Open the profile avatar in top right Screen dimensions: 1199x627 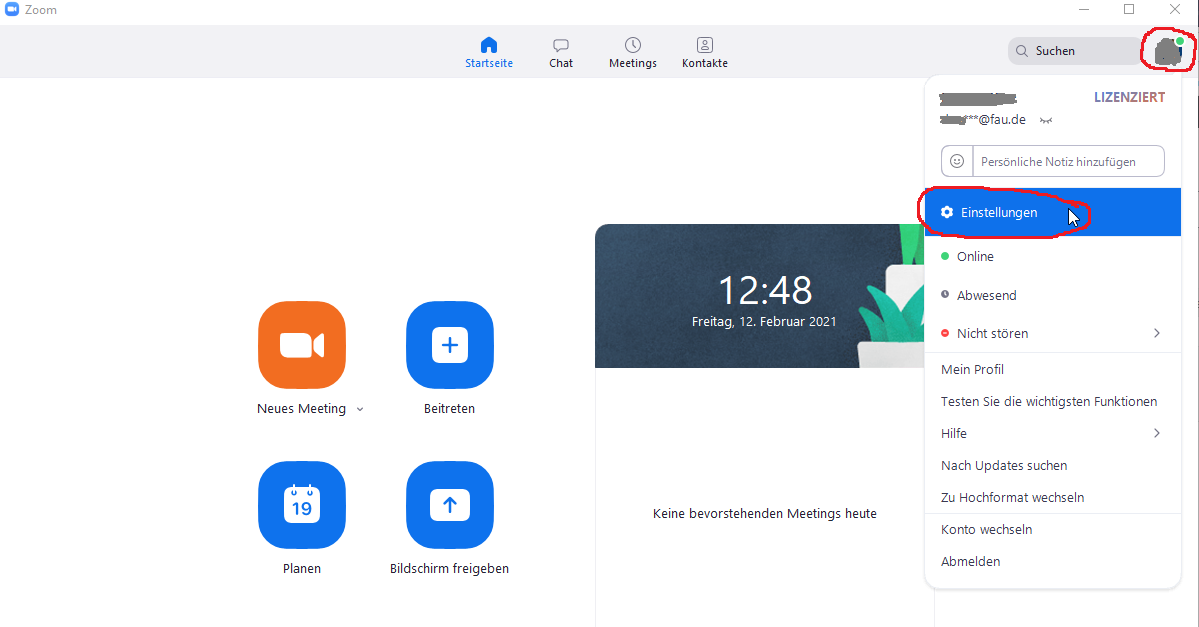click(x=1168, y=50)
